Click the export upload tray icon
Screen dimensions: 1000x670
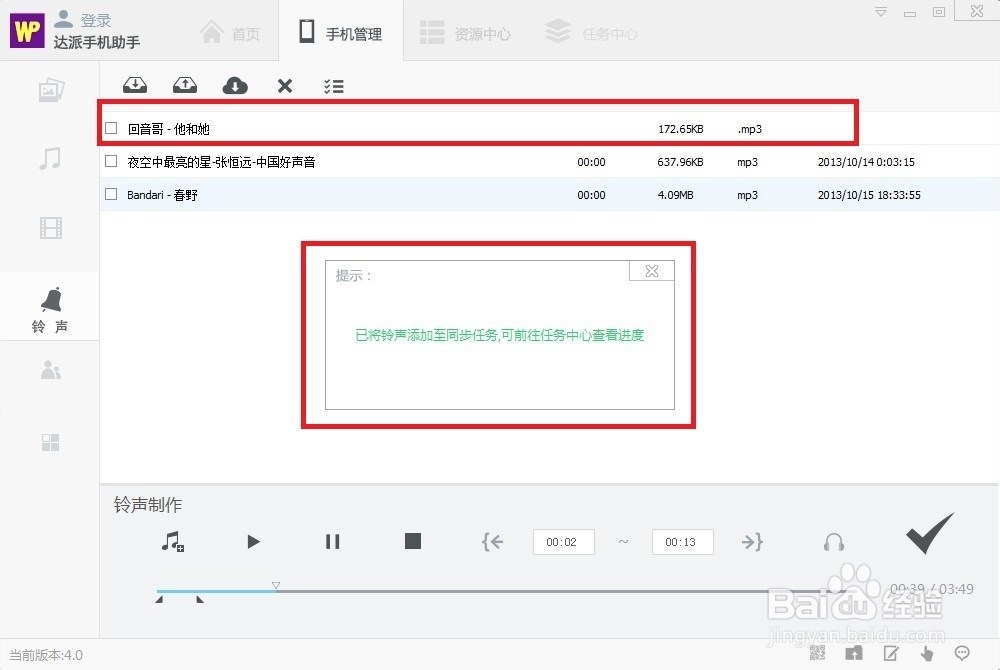[185, 85]
